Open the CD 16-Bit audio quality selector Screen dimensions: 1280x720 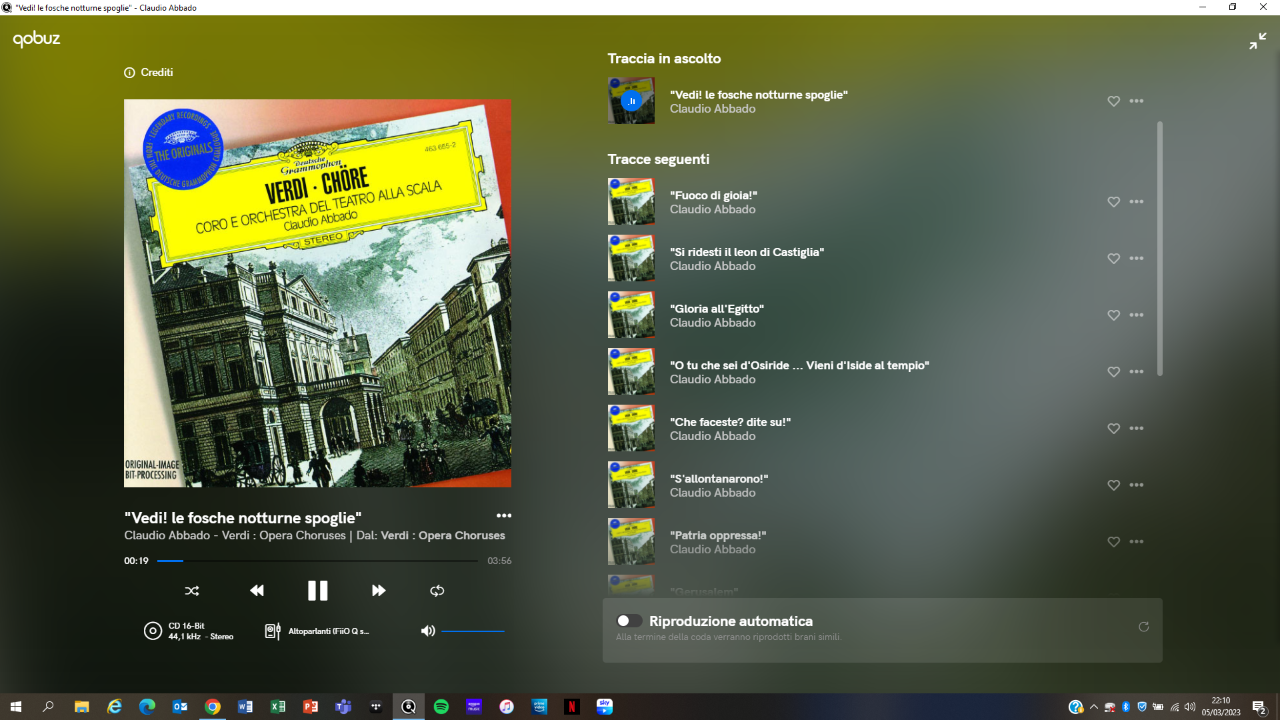pyautogui.click(x=189, y=631)
